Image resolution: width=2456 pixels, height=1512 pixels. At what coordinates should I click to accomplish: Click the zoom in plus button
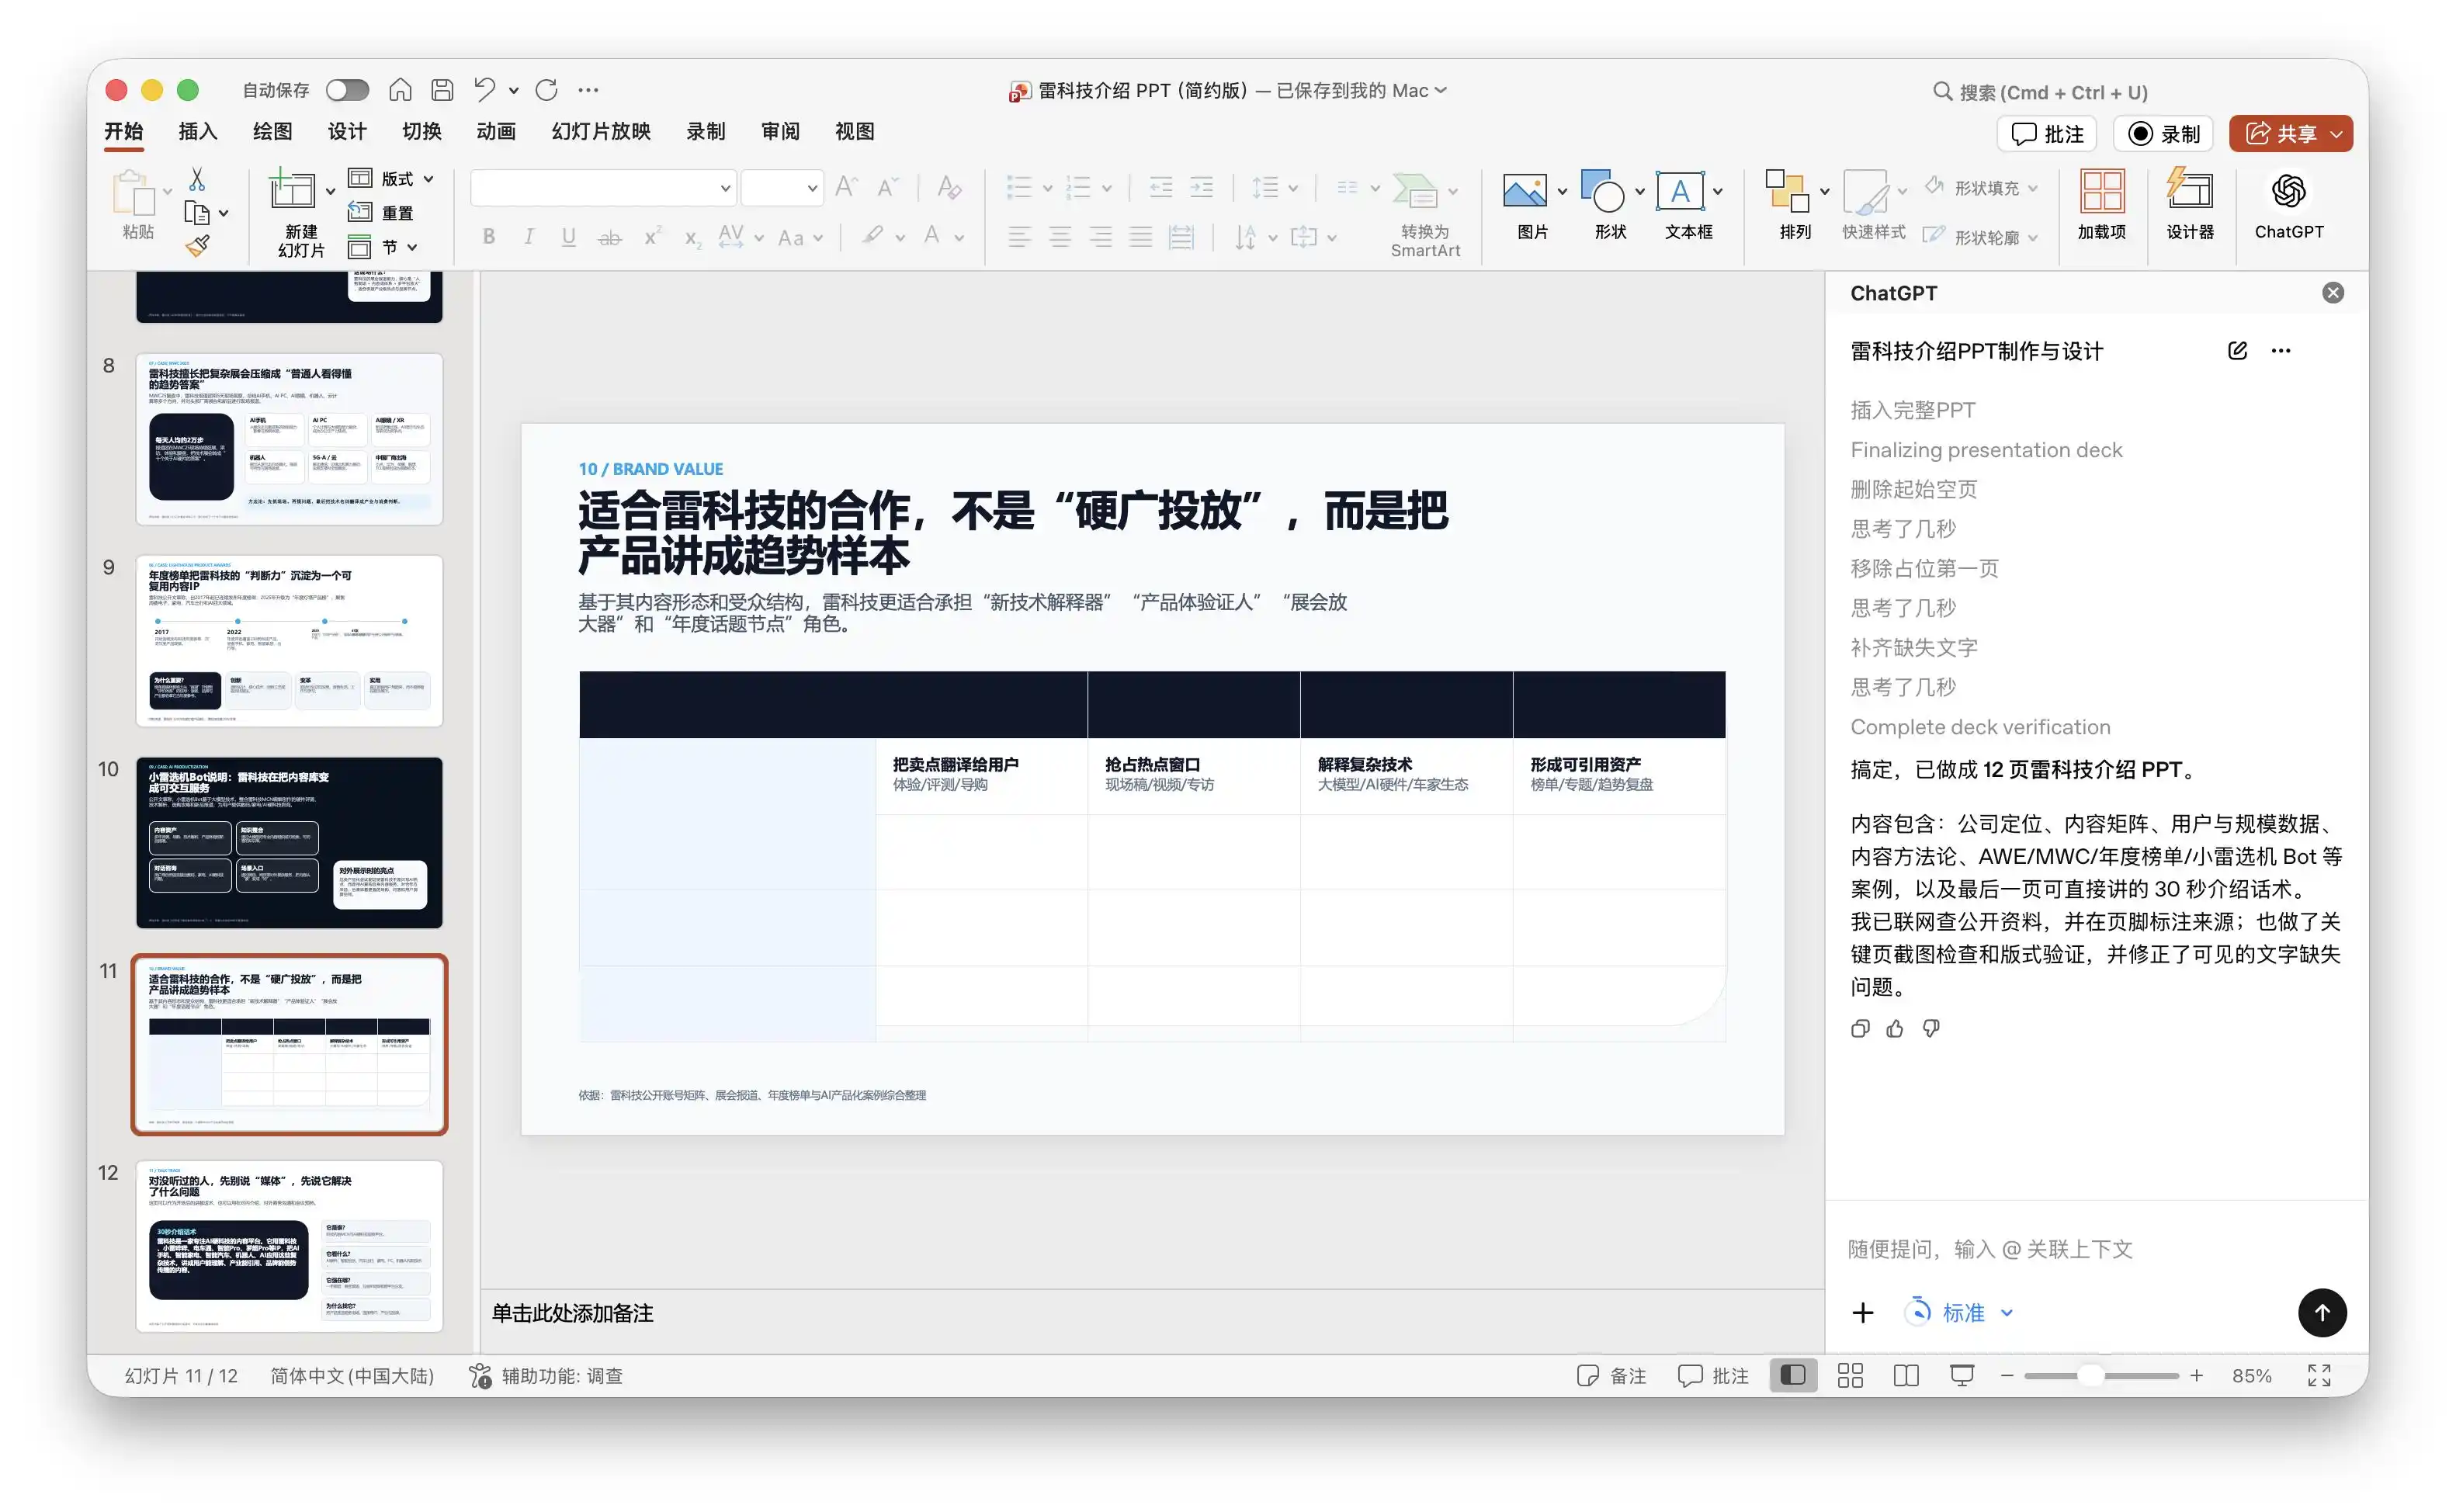pyautogui.click(x=2196, y=1376)
